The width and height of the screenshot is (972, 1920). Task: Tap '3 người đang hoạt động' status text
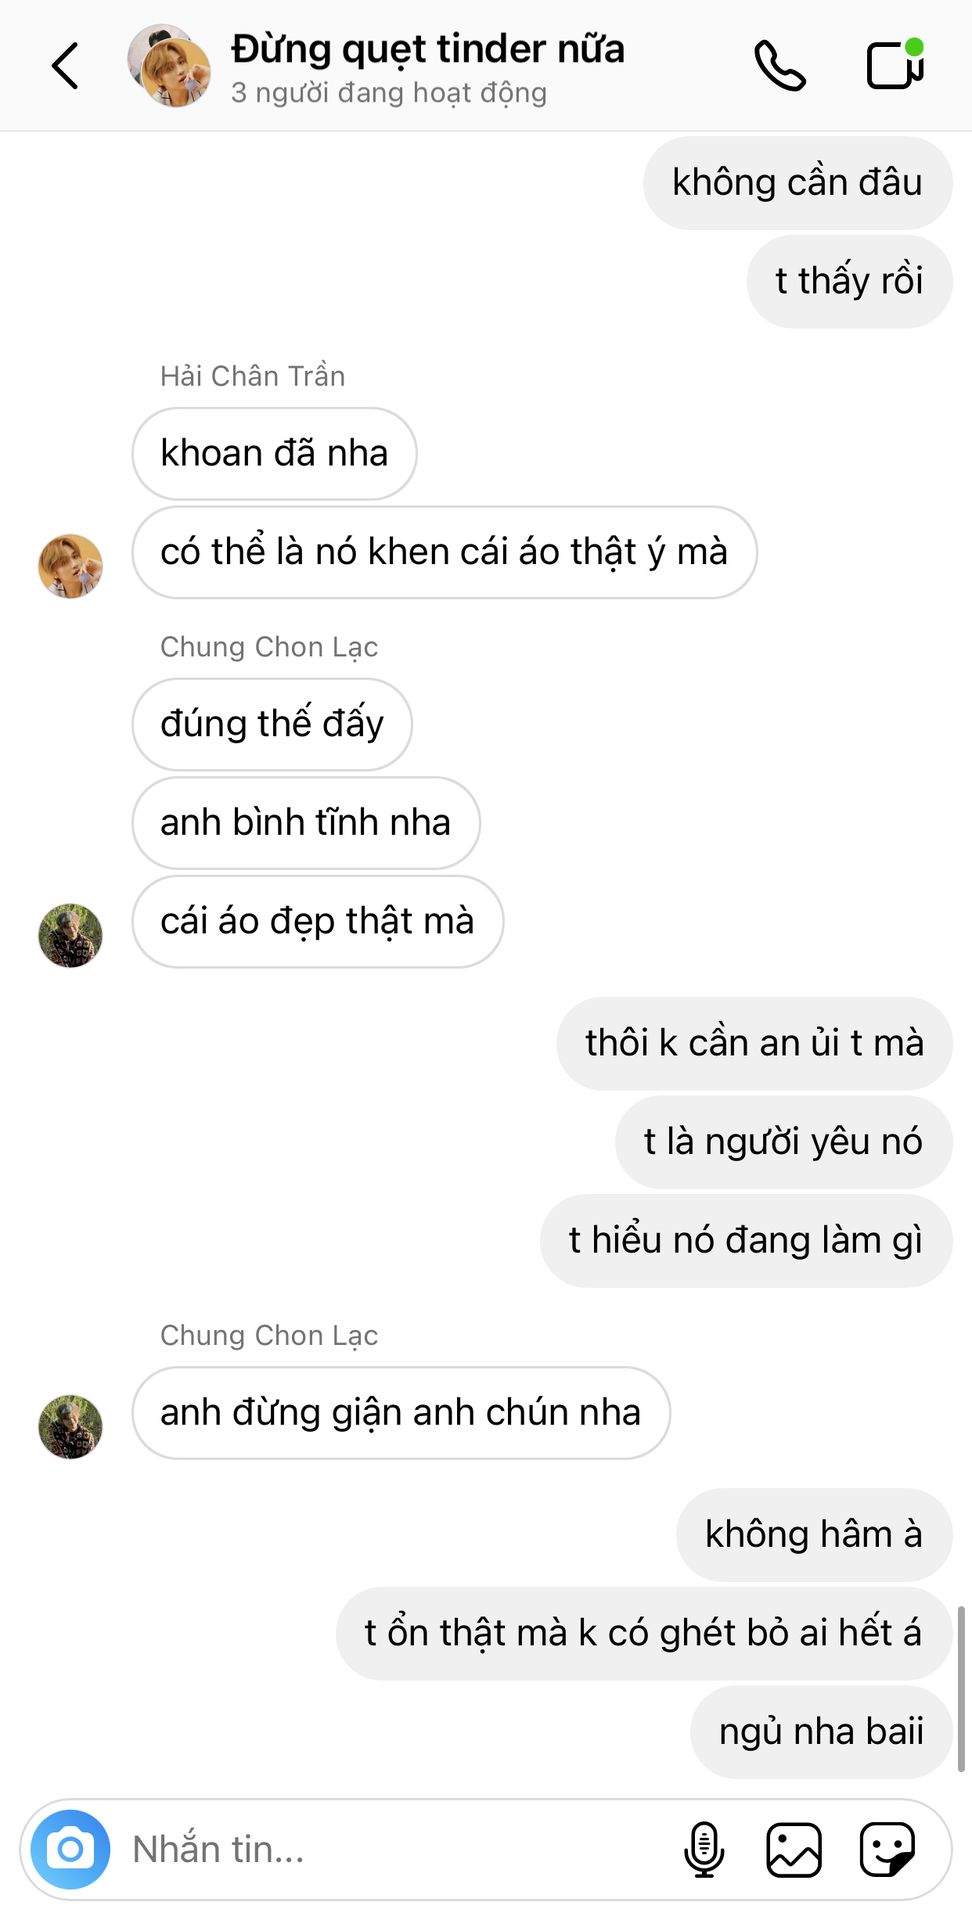(x=389, y=93)
